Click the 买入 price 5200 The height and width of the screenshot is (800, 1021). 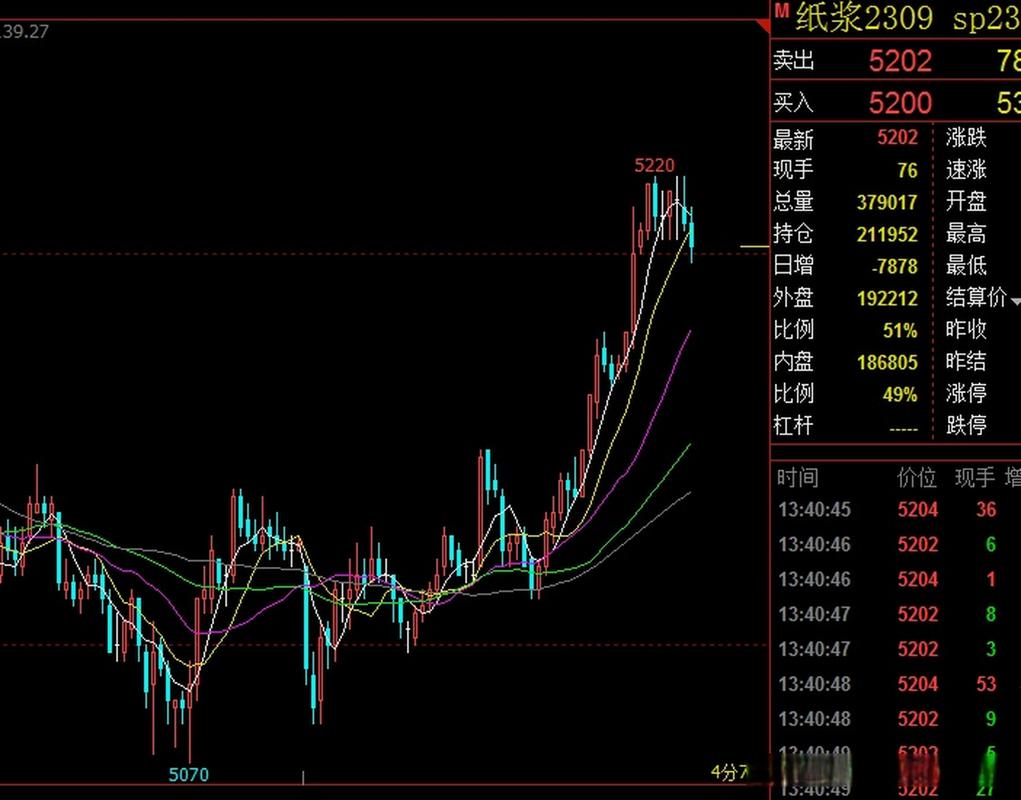pos(900,102)
